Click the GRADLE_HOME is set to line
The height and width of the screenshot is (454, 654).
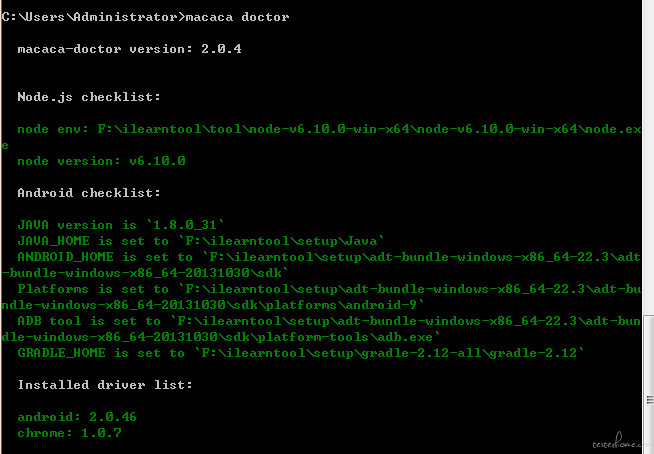pyautogui.click(x=301, y=353)
